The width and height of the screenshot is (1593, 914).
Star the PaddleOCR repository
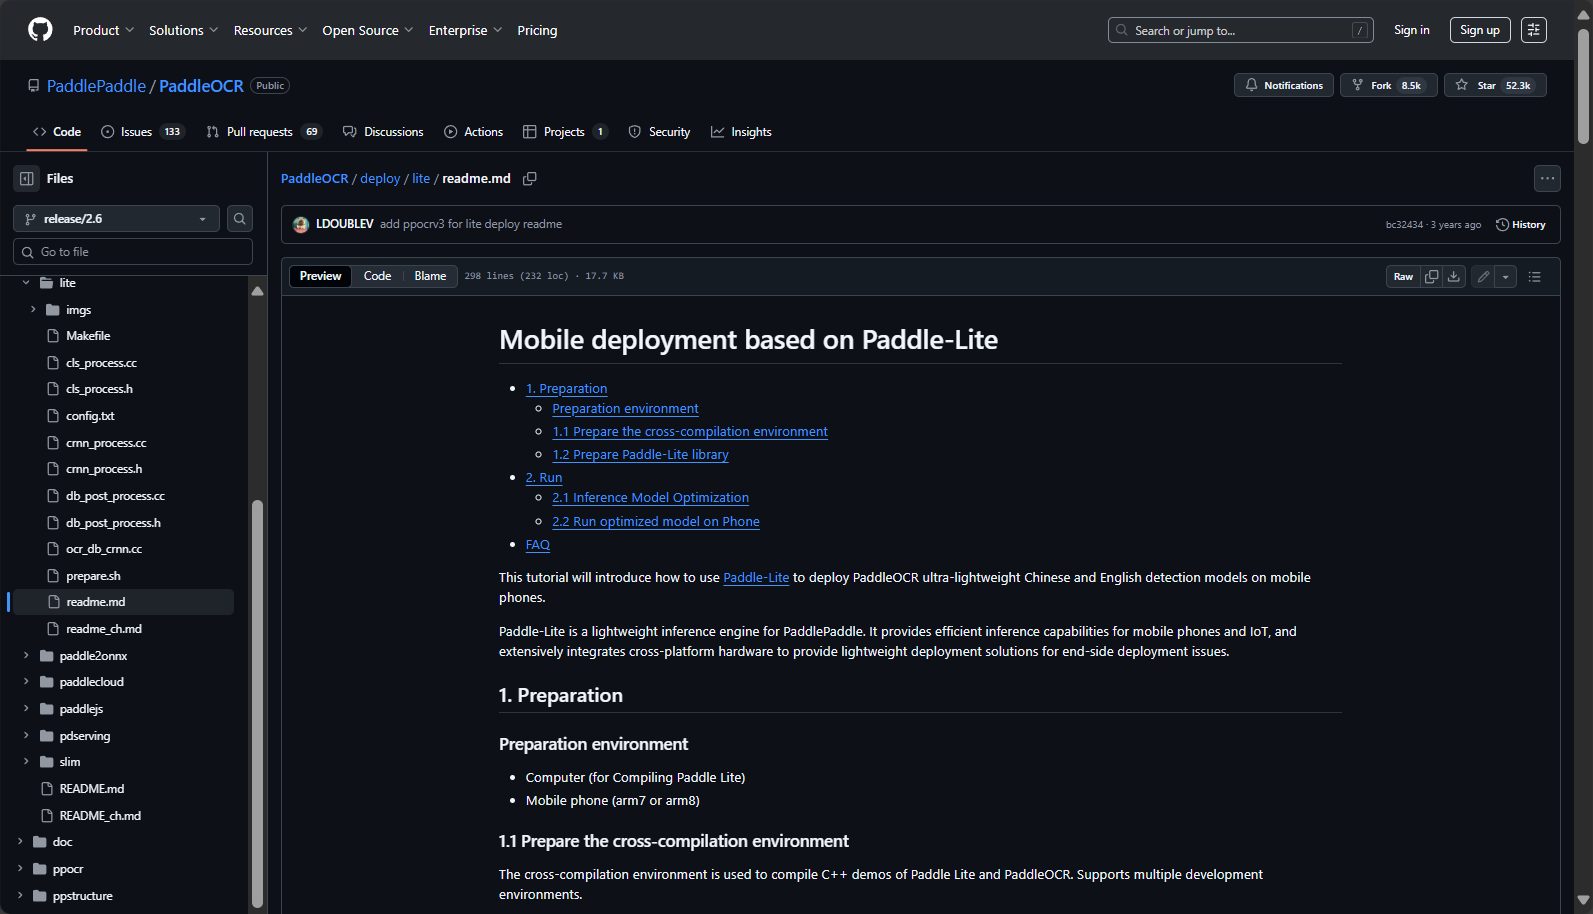point(1495,86)
